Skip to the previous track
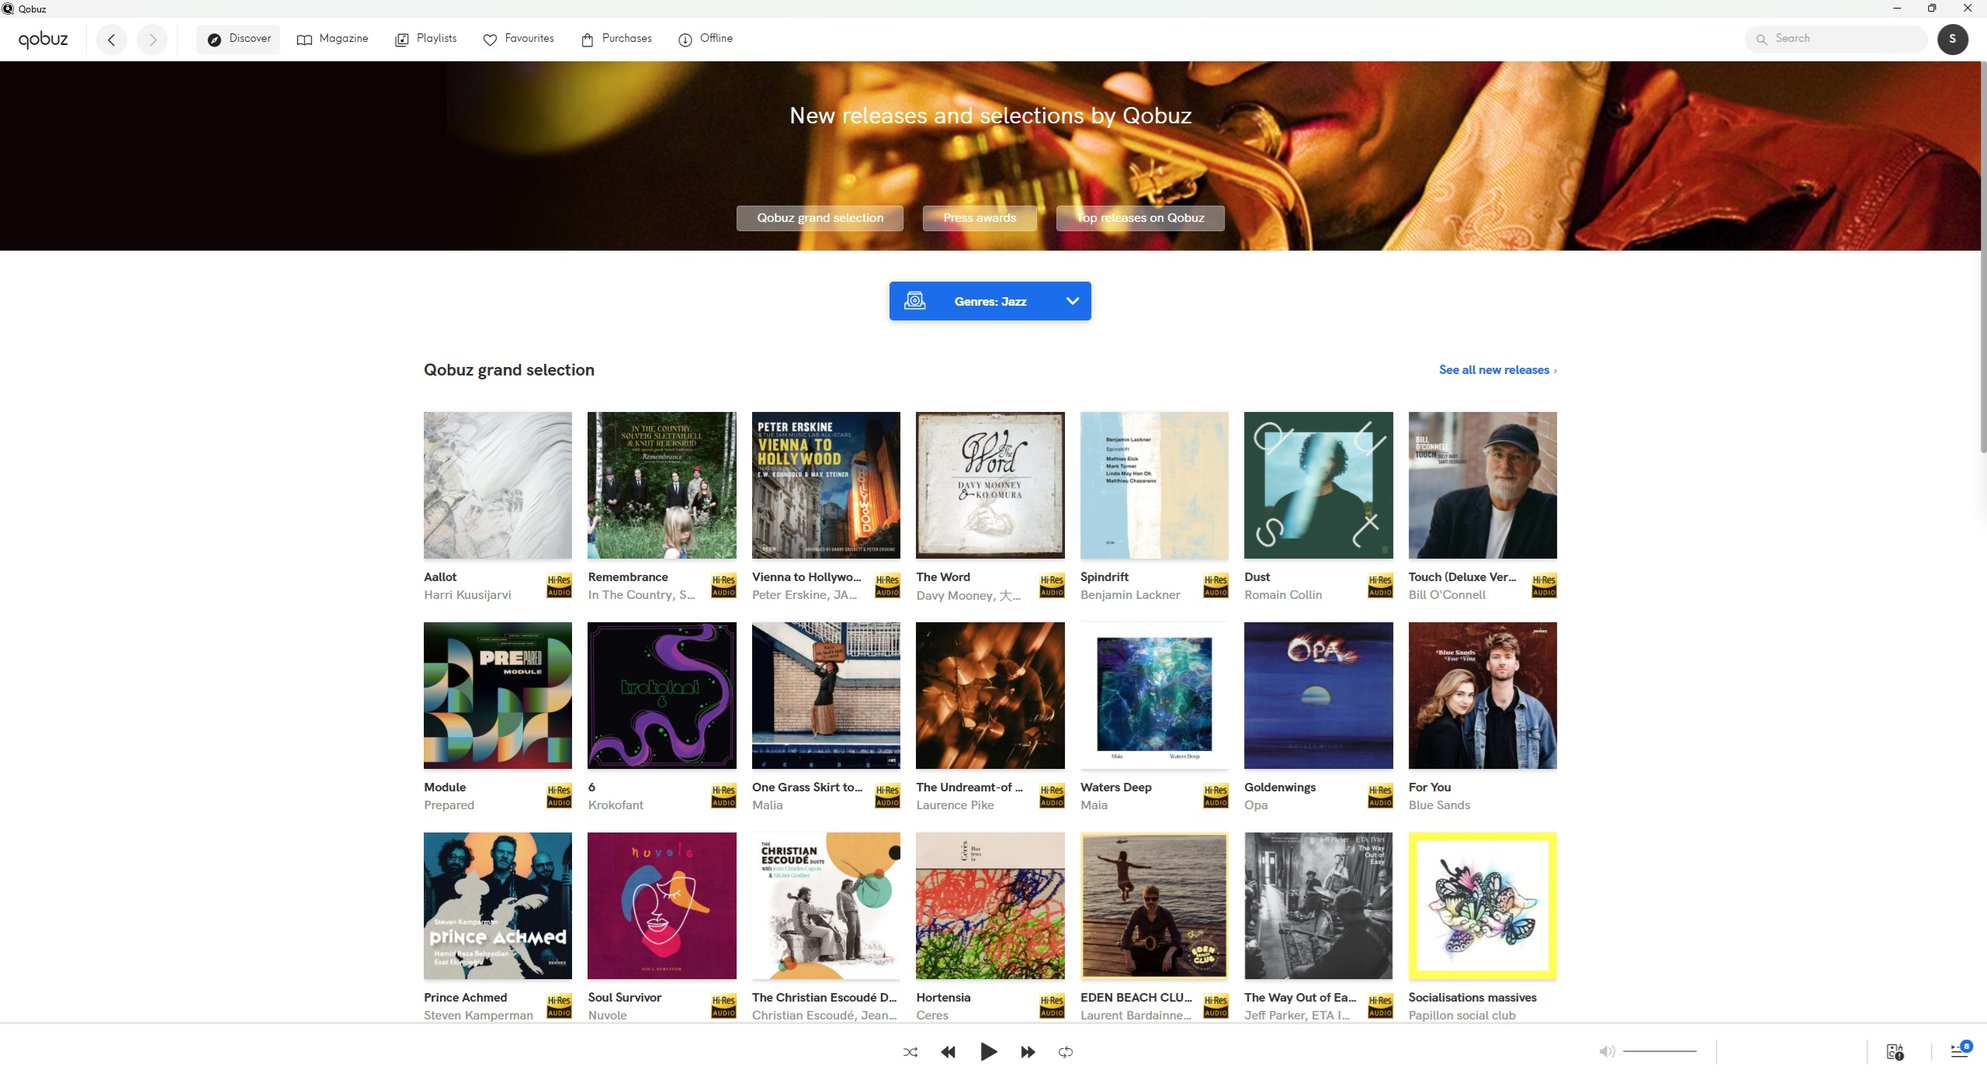The width and height of the screenshot is (1987, 1080). [x=948, y=1052]
